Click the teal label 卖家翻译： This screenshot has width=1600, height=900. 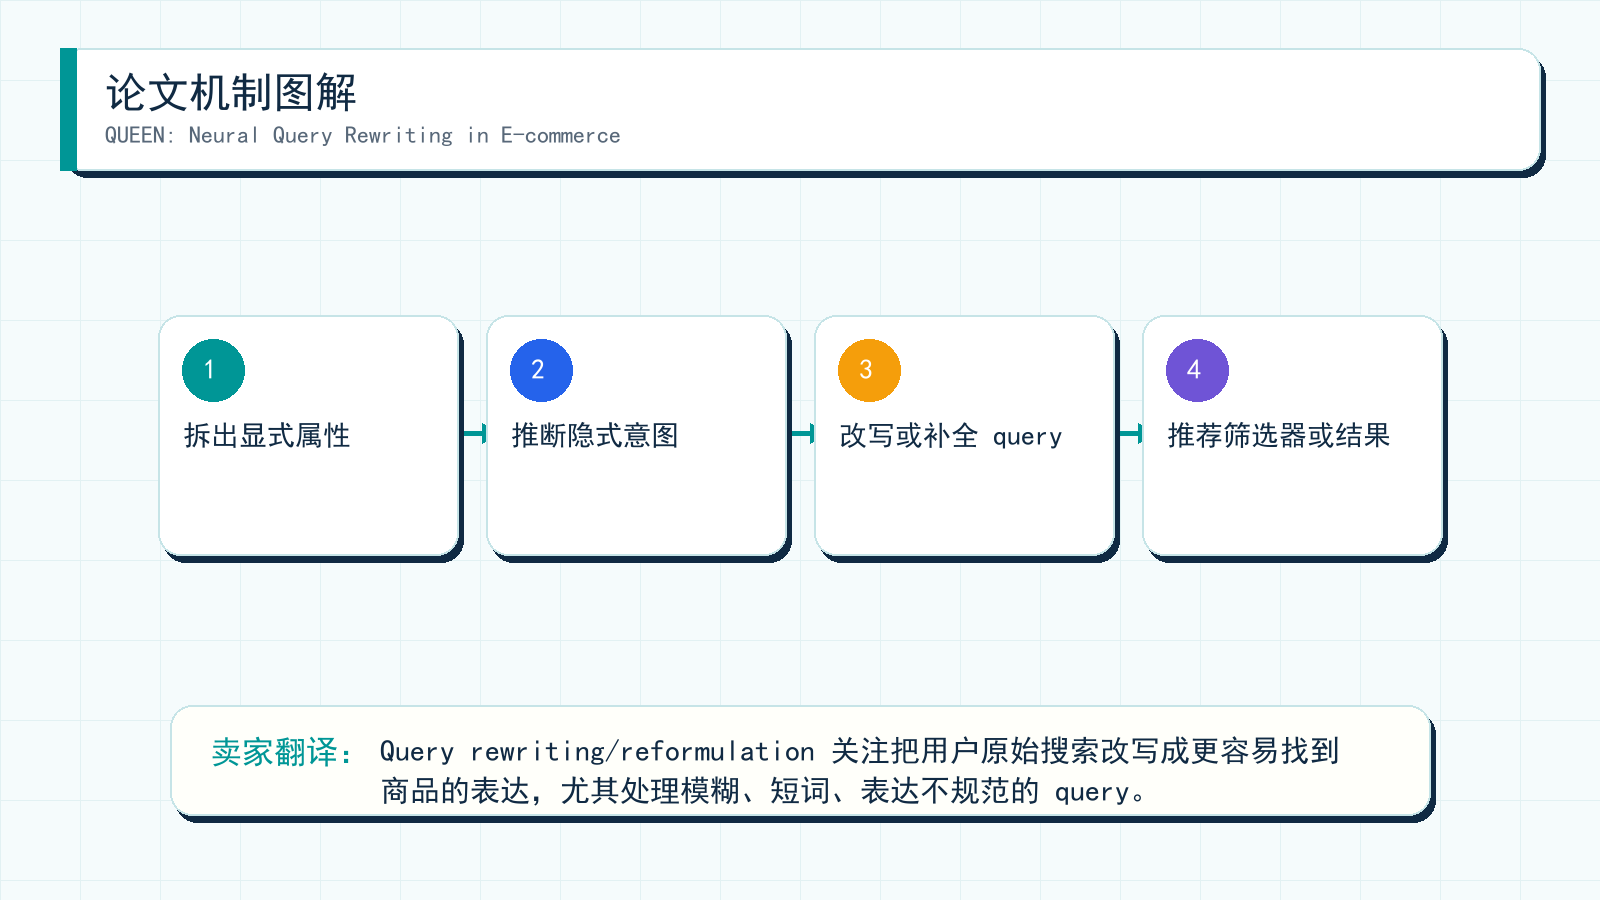[282, 752]
